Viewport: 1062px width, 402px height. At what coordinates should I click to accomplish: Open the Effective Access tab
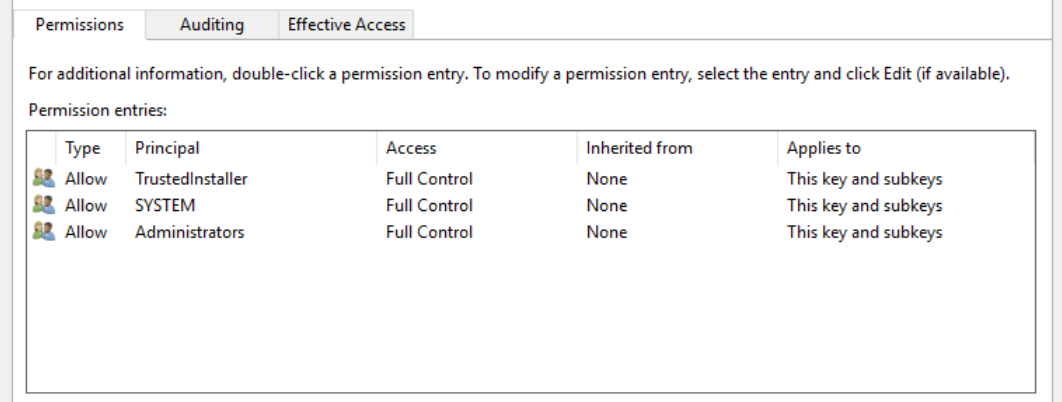[346, 25]
